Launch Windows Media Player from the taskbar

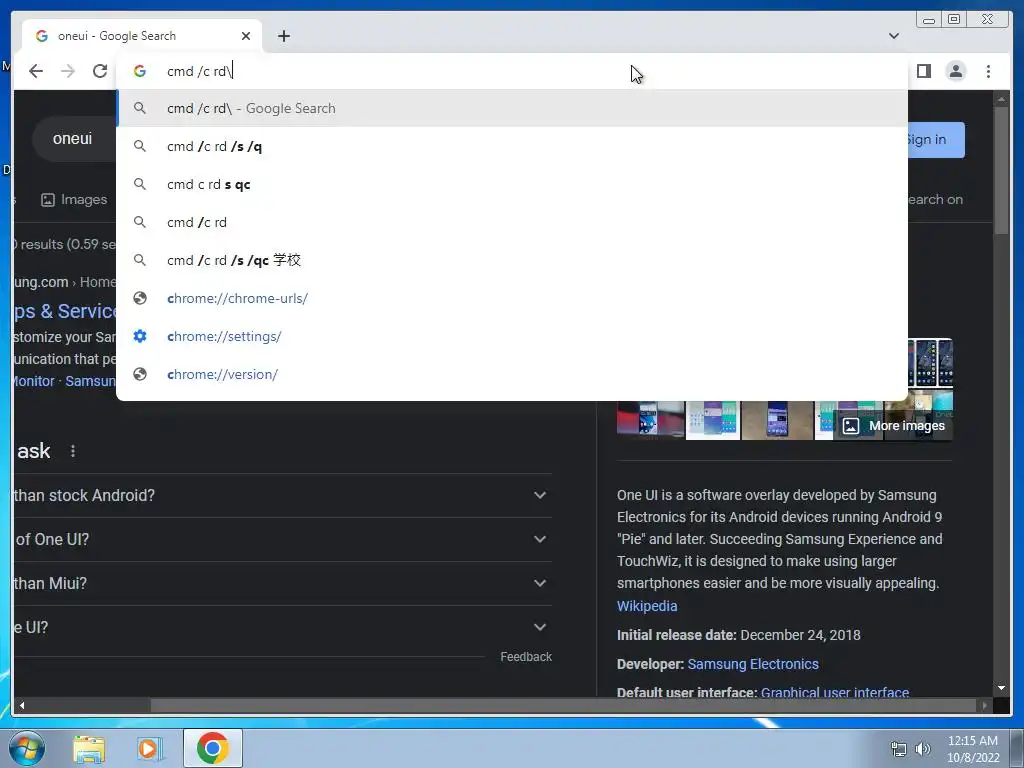[150, 748]
